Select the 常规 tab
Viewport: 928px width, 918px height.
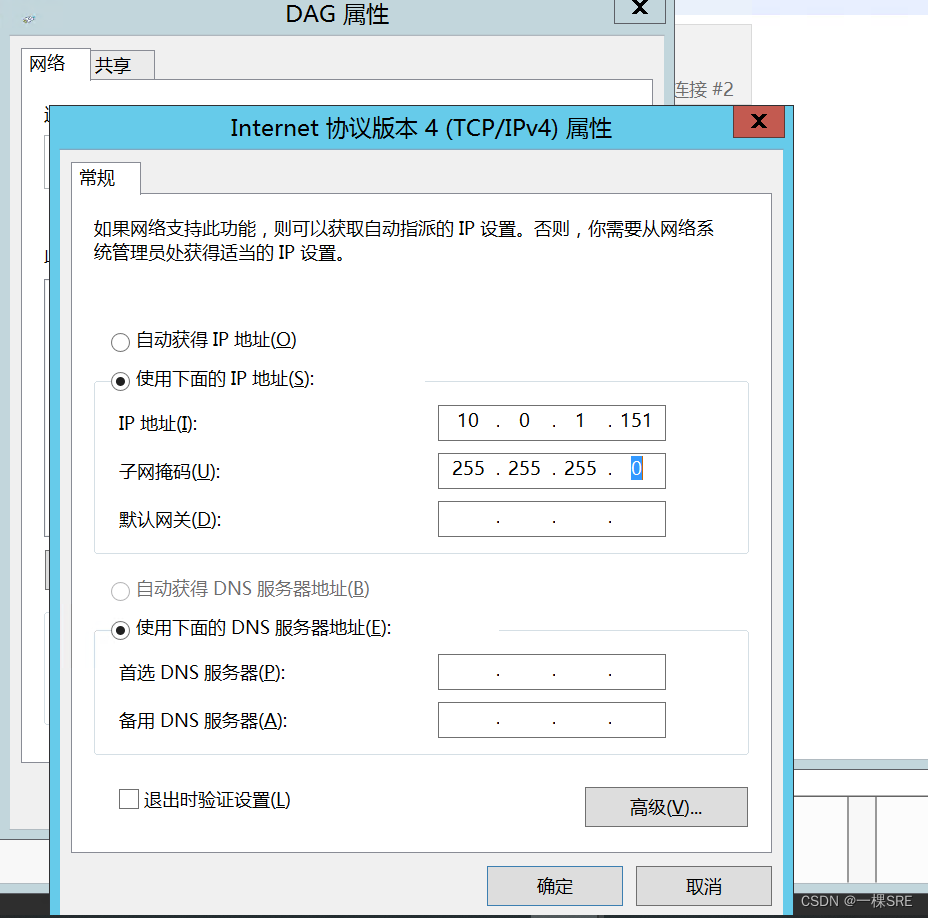(105, 178)
